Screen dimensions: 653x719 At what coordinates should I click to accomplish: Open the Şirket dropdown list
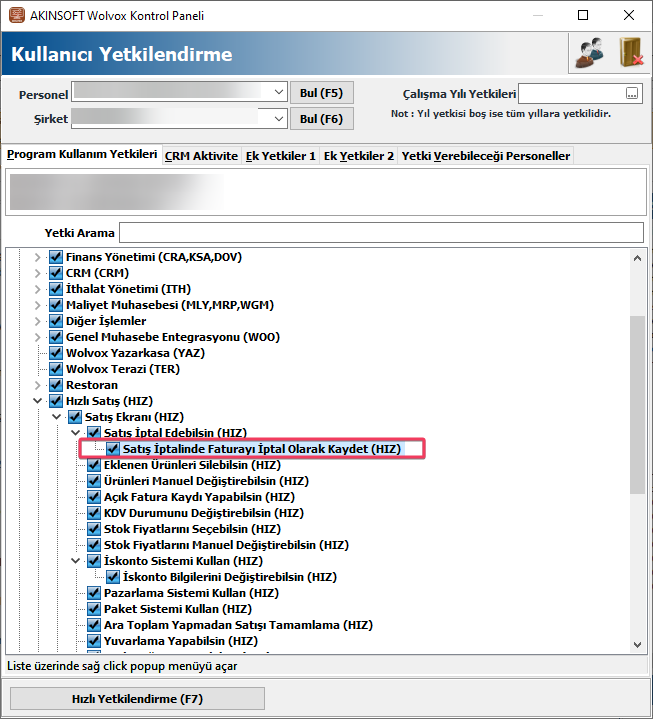[x=279, y=119]
